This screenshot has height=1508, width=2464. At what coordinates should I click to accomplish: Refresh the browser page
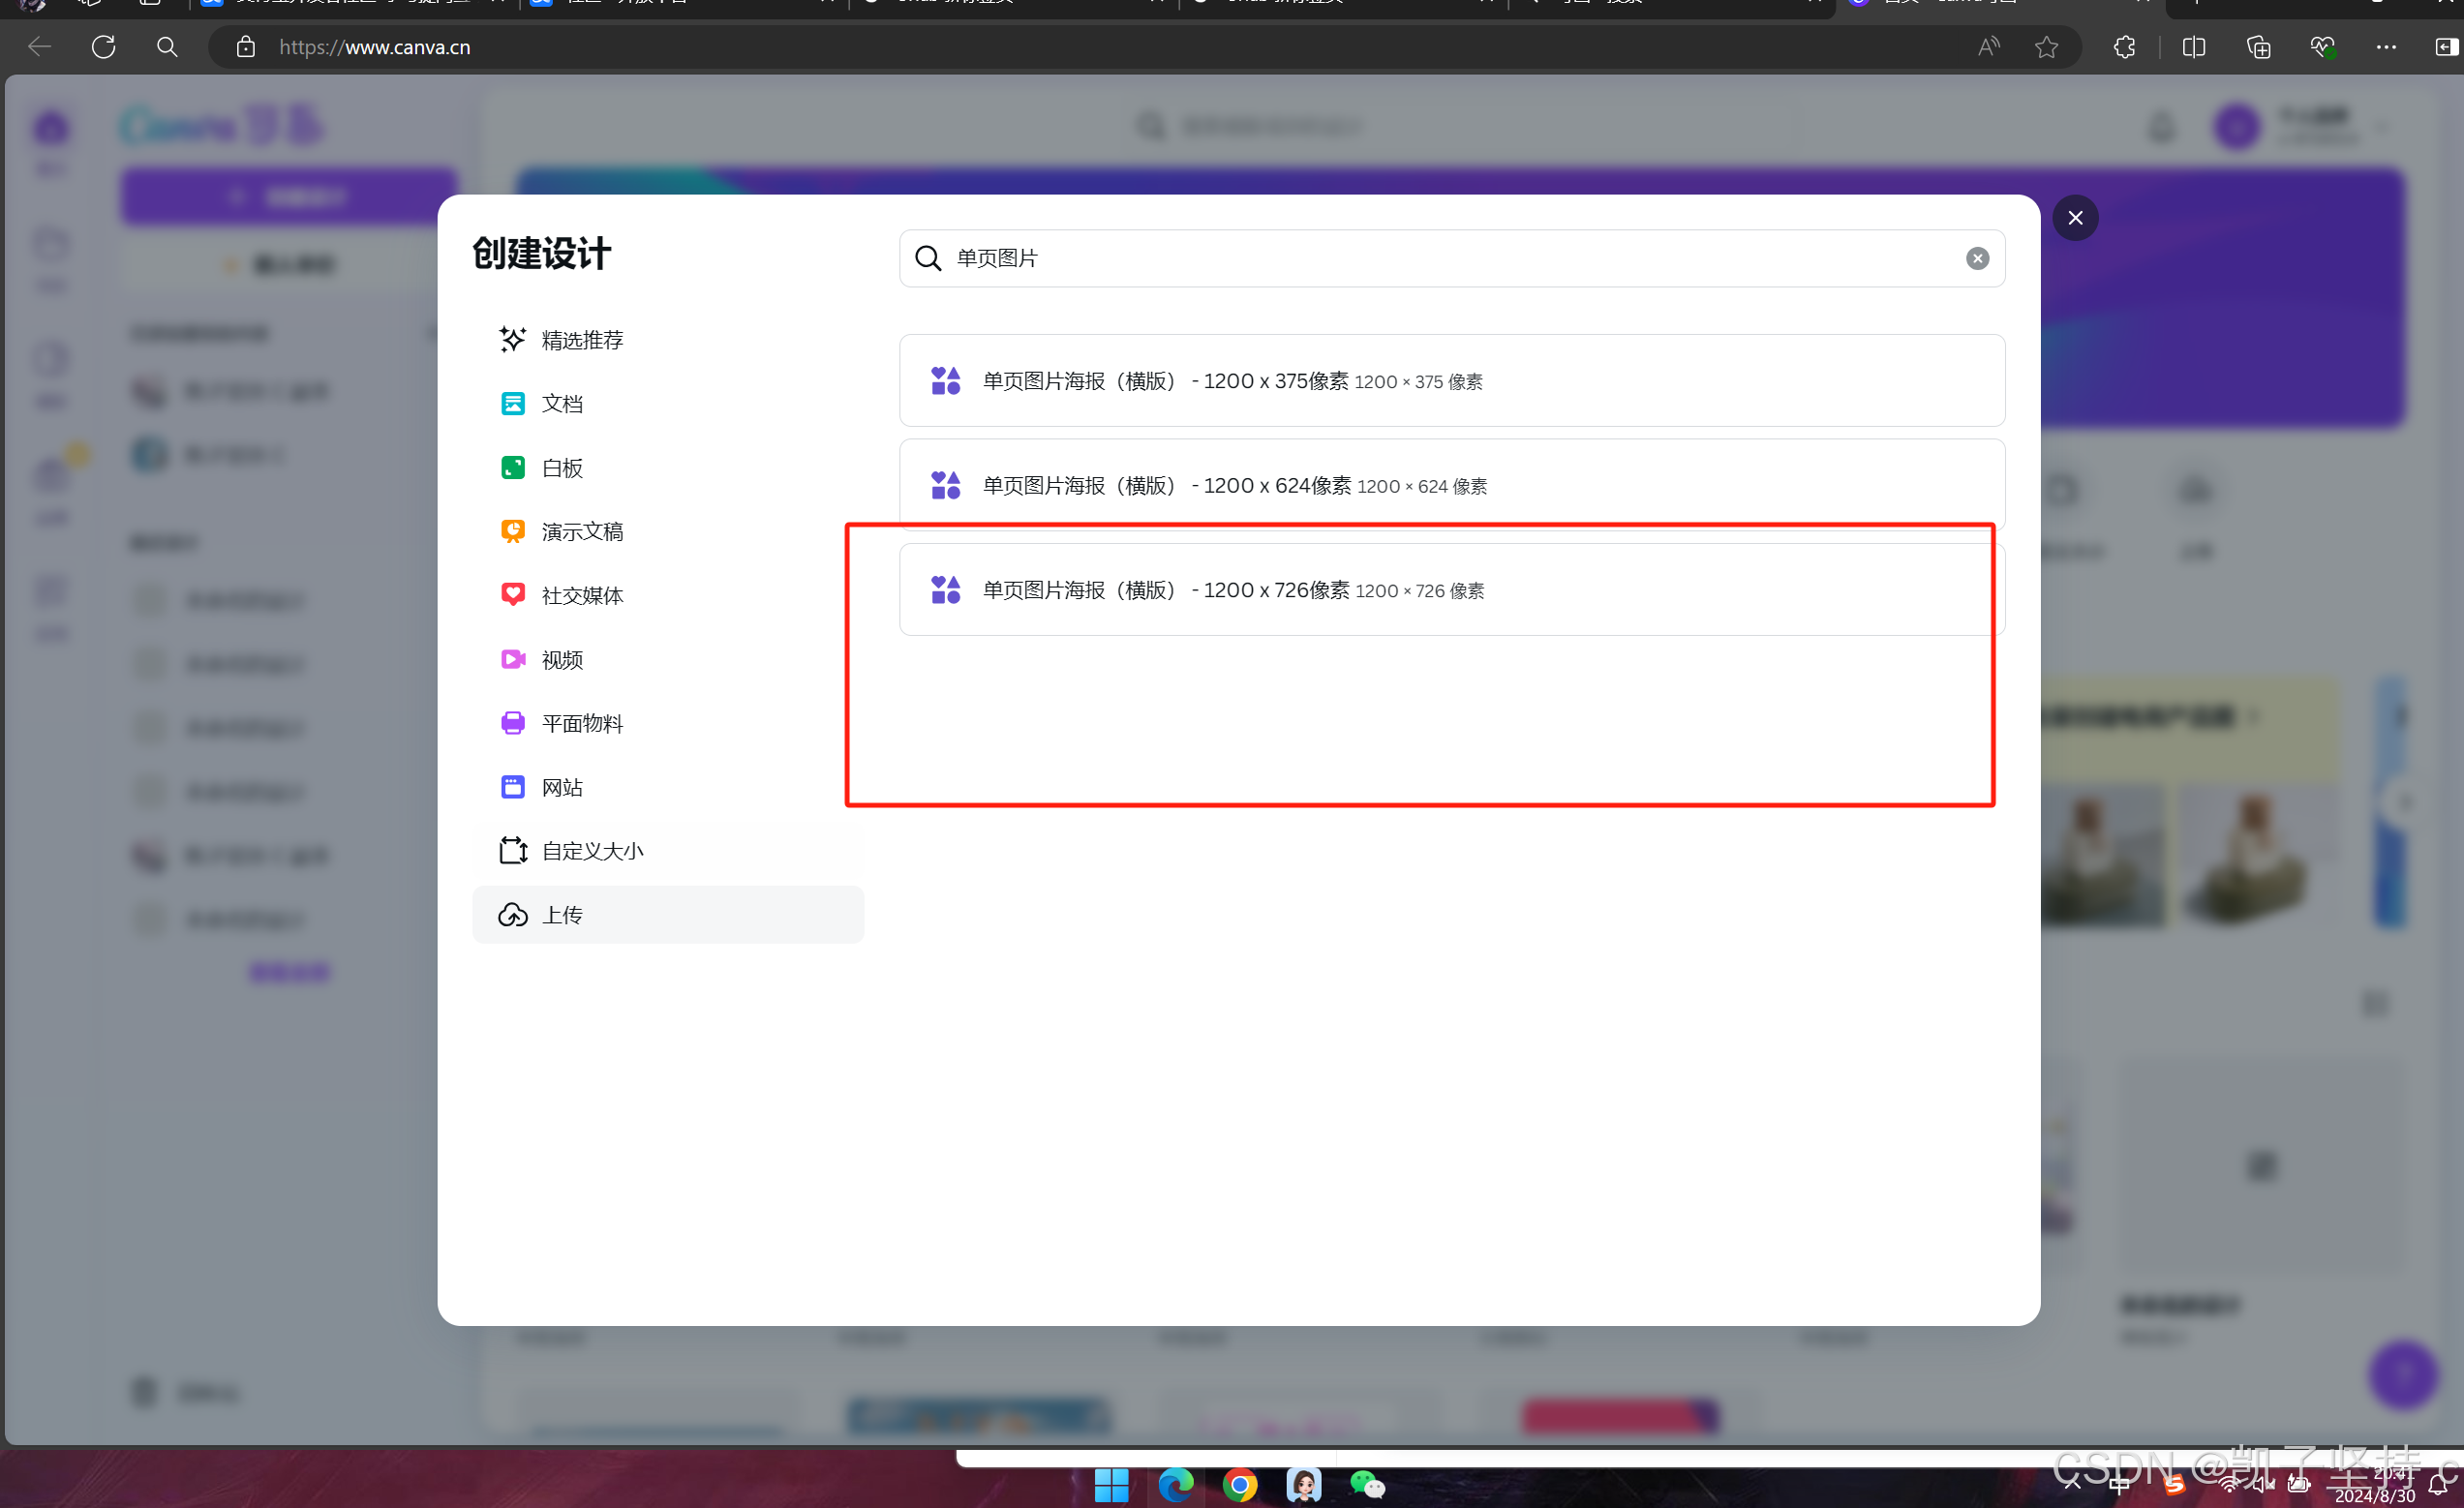pyautogui.click(x=103, y=47)
